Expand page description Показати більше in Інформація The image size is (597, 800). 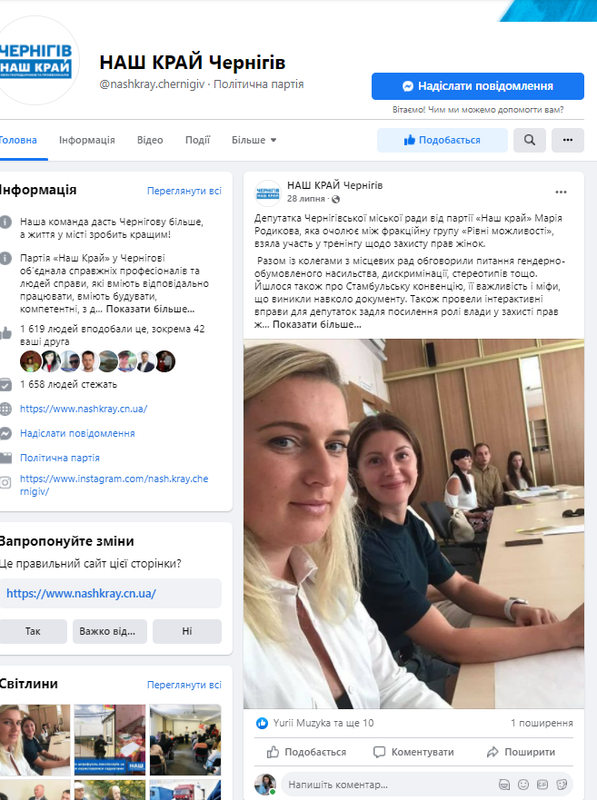pos(150,309)
